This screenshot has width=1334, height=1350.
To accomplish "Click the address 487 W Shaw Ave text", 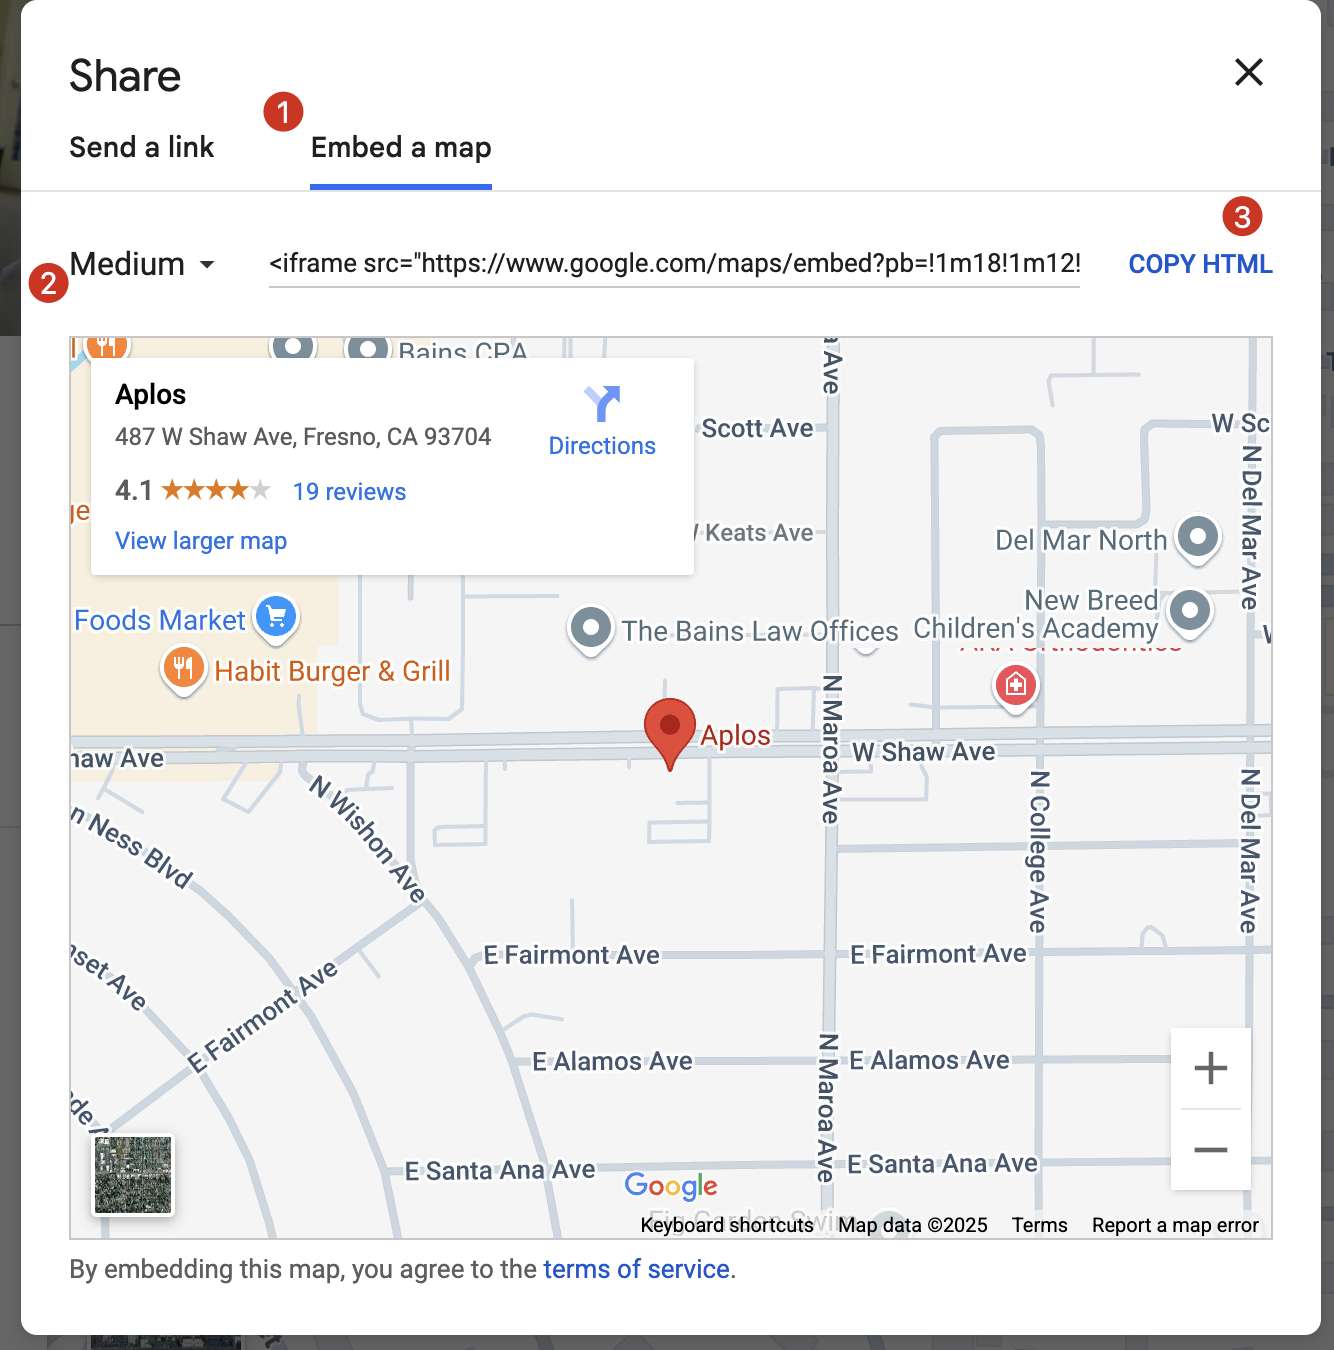I will (303, 437).
